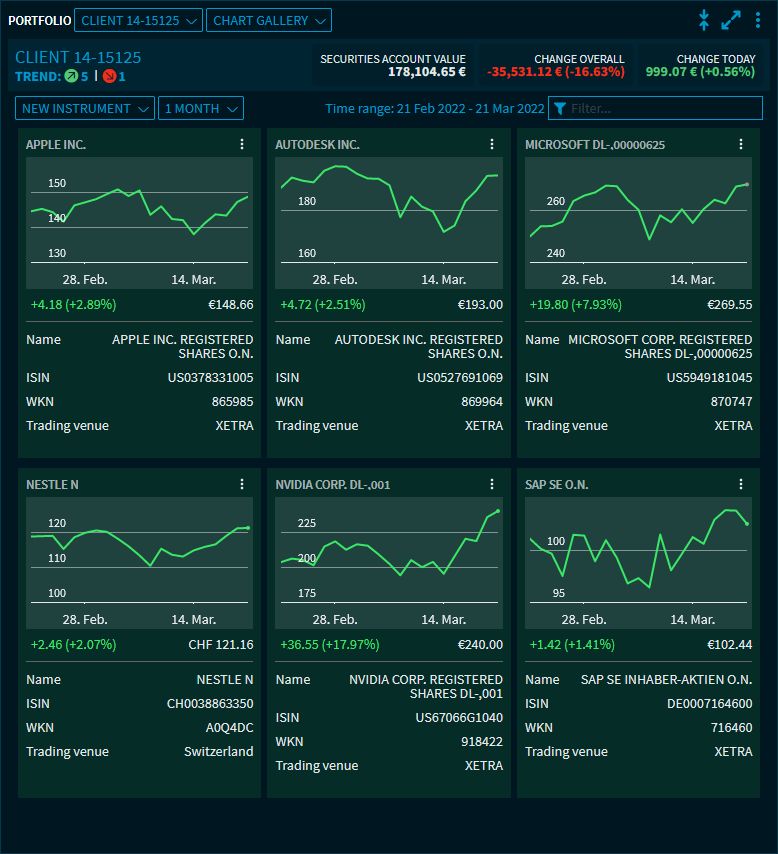The height and width of the screenshot is (854, 778).
Task: Click into the Filter input field
Action: pyautogui.click(x=660, y=108)
